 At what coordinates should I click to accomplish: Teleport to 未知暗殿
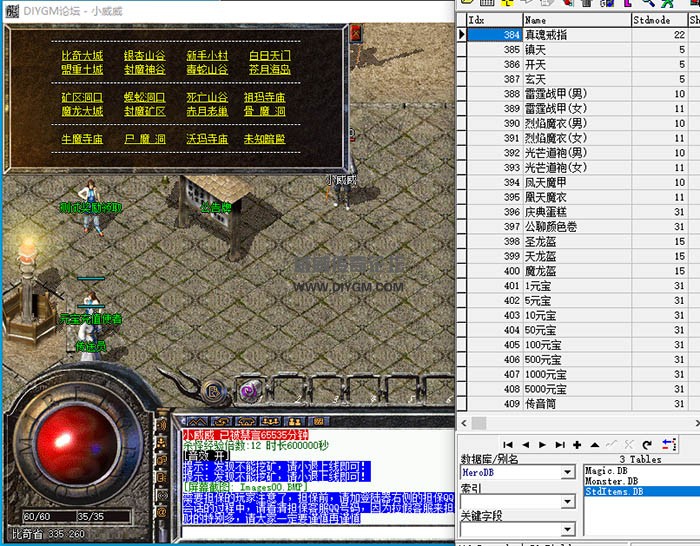(265, 139)
